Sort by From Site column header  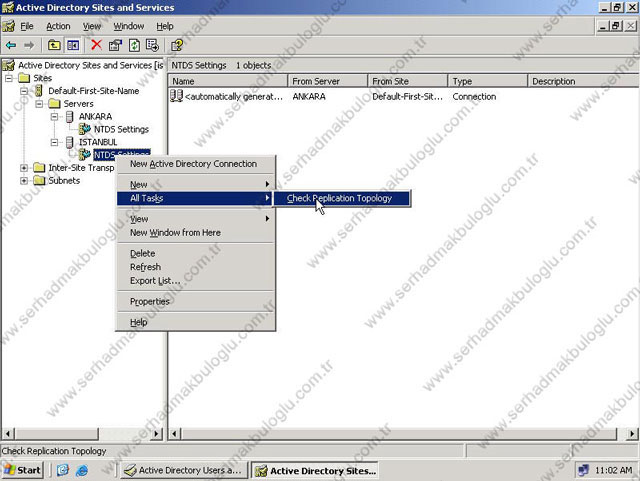[408, 81]
